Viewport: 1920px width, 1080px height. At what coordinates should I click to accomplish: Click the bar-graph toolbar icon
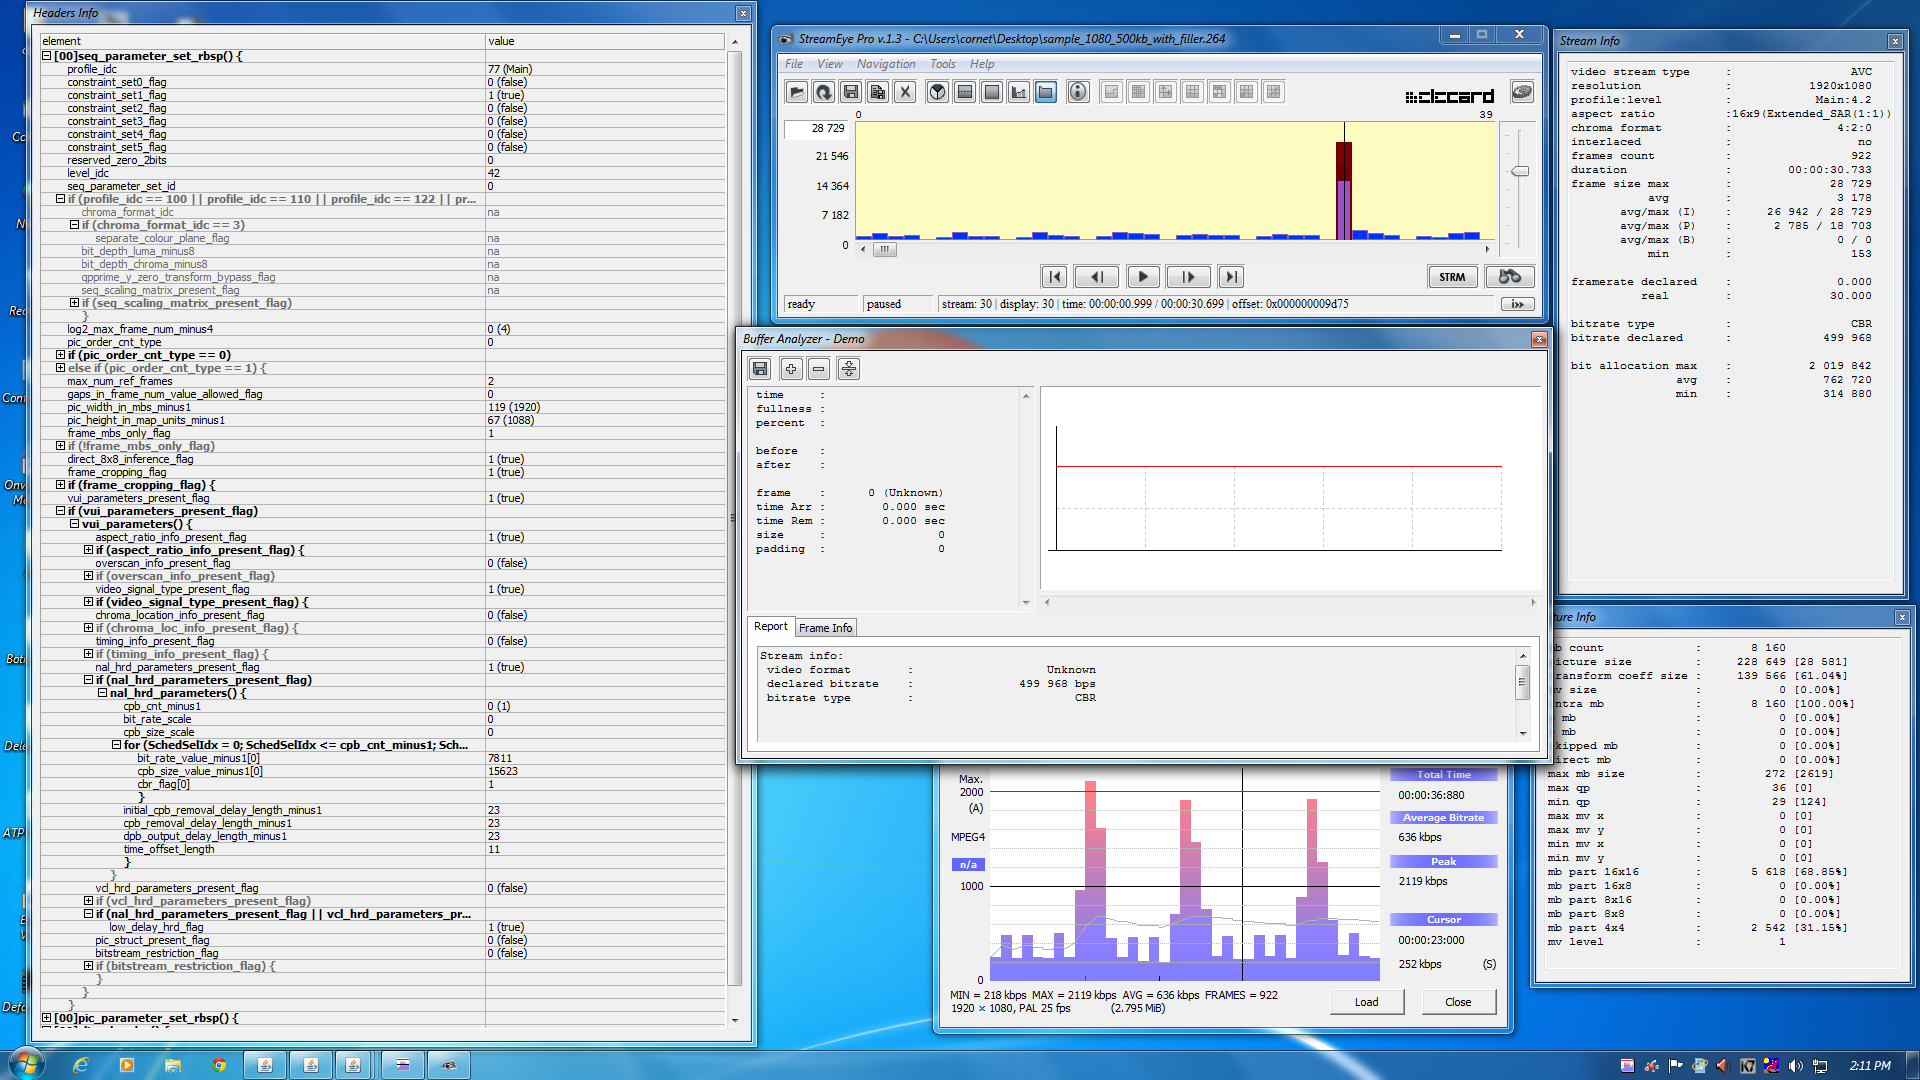(1018, 92)
